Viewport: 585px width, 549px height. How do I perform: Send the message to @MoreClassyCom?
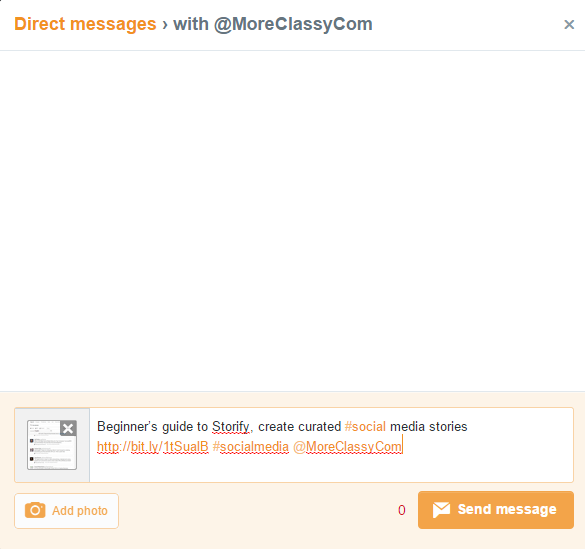click(496, 510)
